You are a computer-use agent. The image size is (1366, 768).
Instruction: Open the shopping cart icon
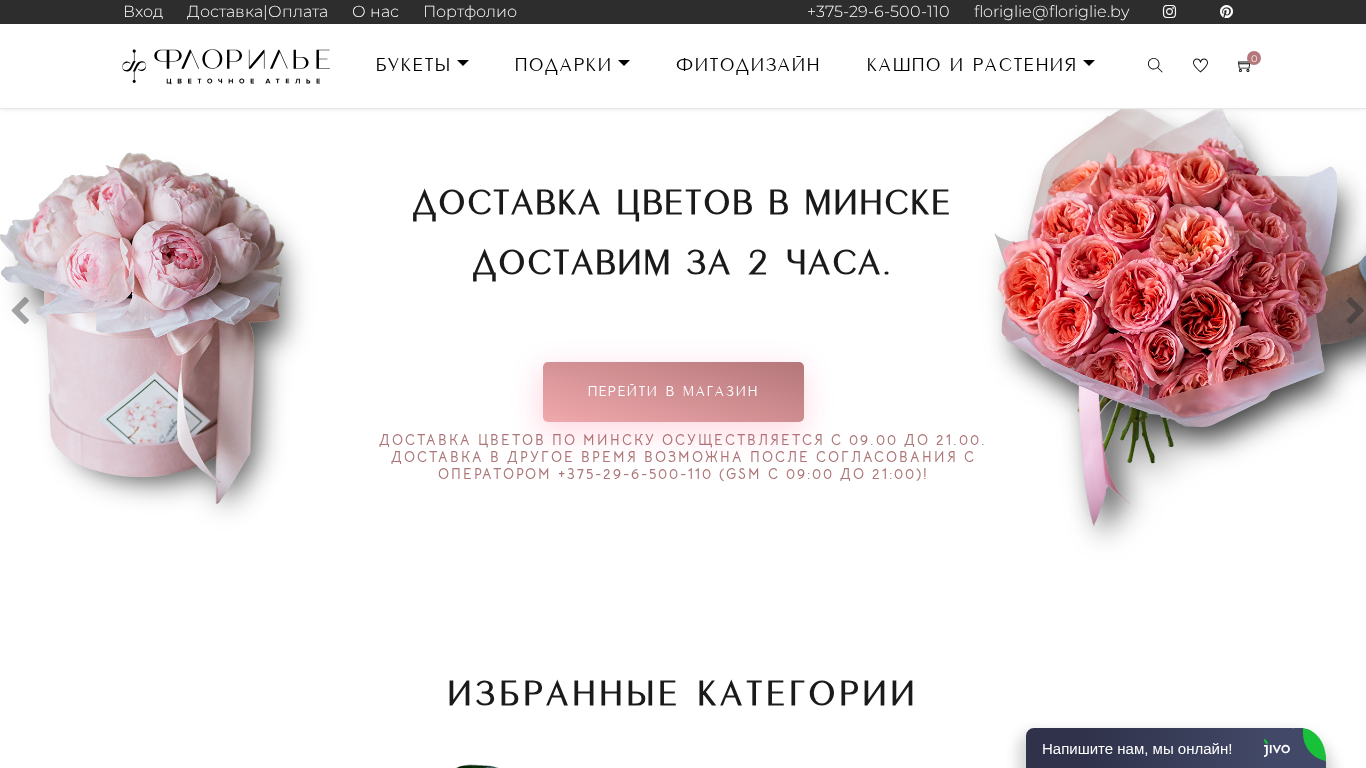[x=1245, y=66]
